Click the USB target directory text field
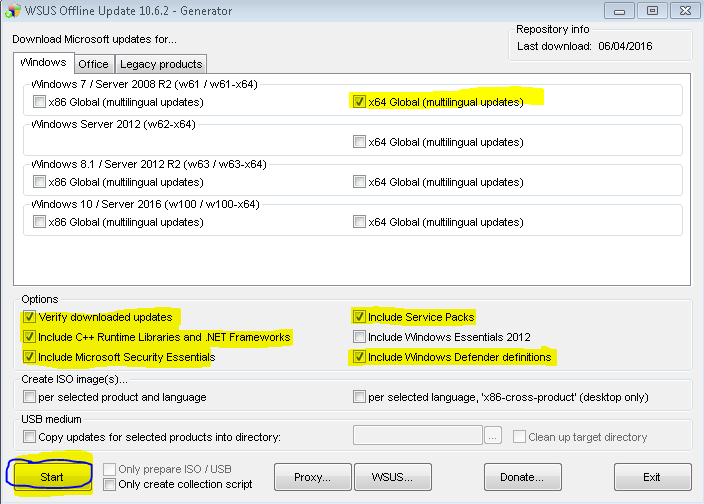The image size is (704, 504). tap(418, 436)
